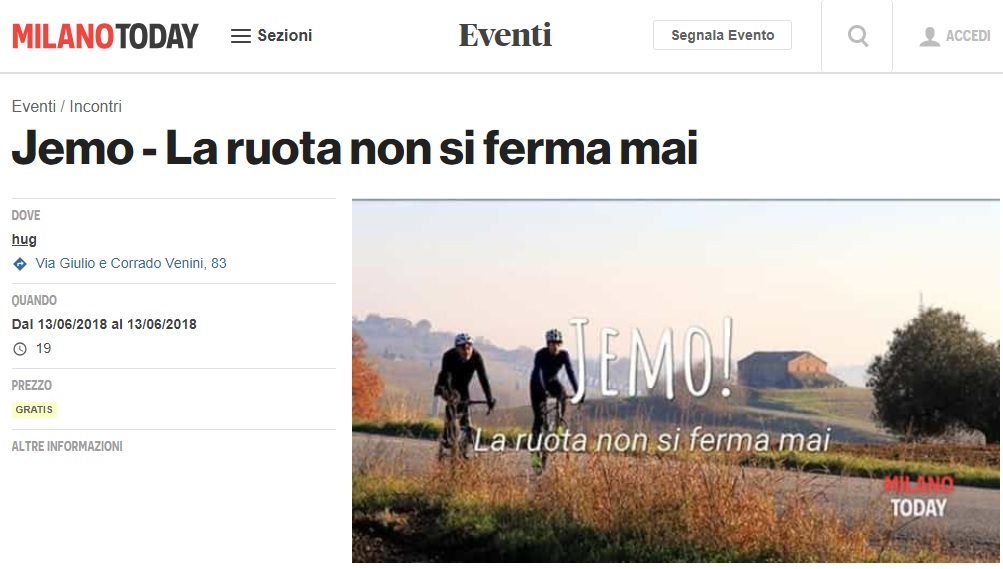The width and height of the screenshot is (1003, 569).
Task: Click the ALTRE INFORMAZIONI section label
Action: (x=67, y=446)
